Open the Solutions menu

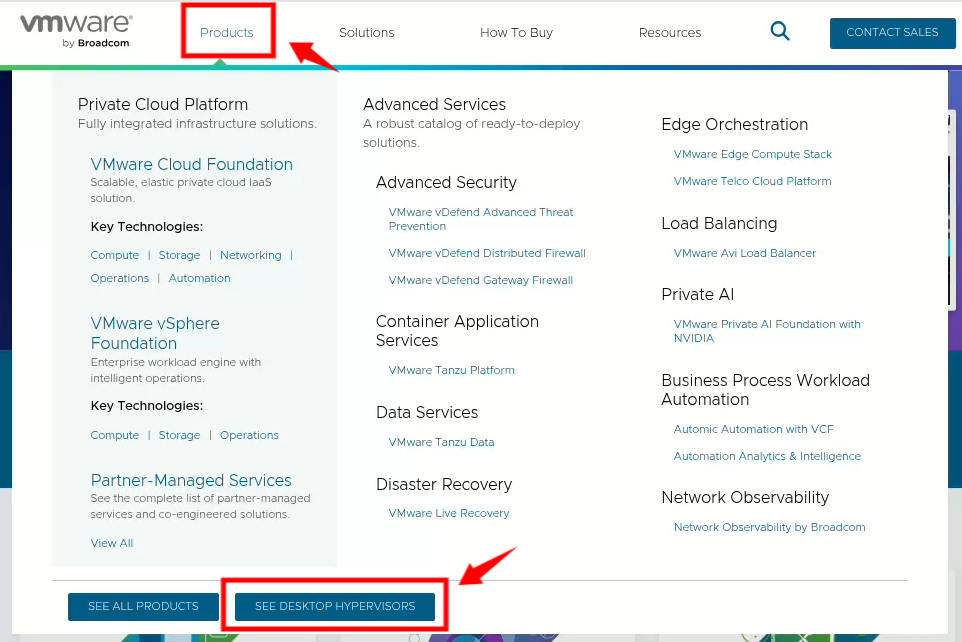pyautogui.click(x=366, y=33)
